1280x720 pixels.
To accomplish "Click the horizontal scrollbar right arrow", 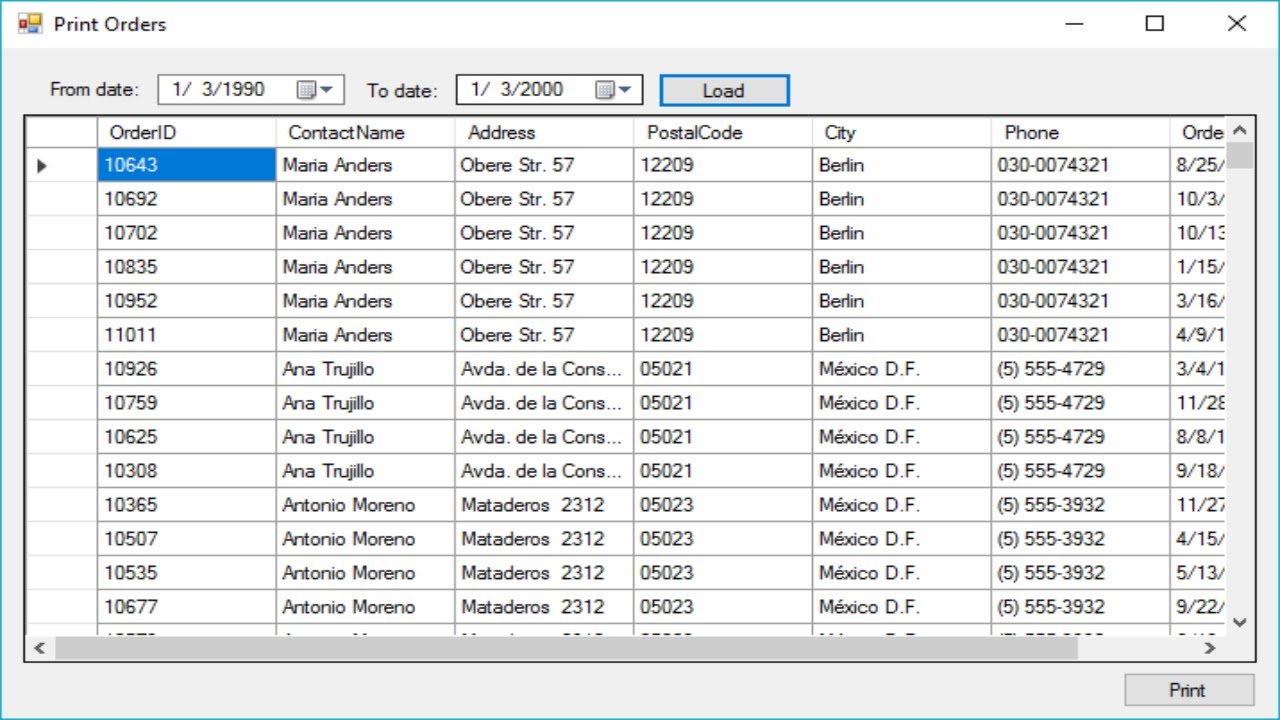I will tap(1210, 648).
